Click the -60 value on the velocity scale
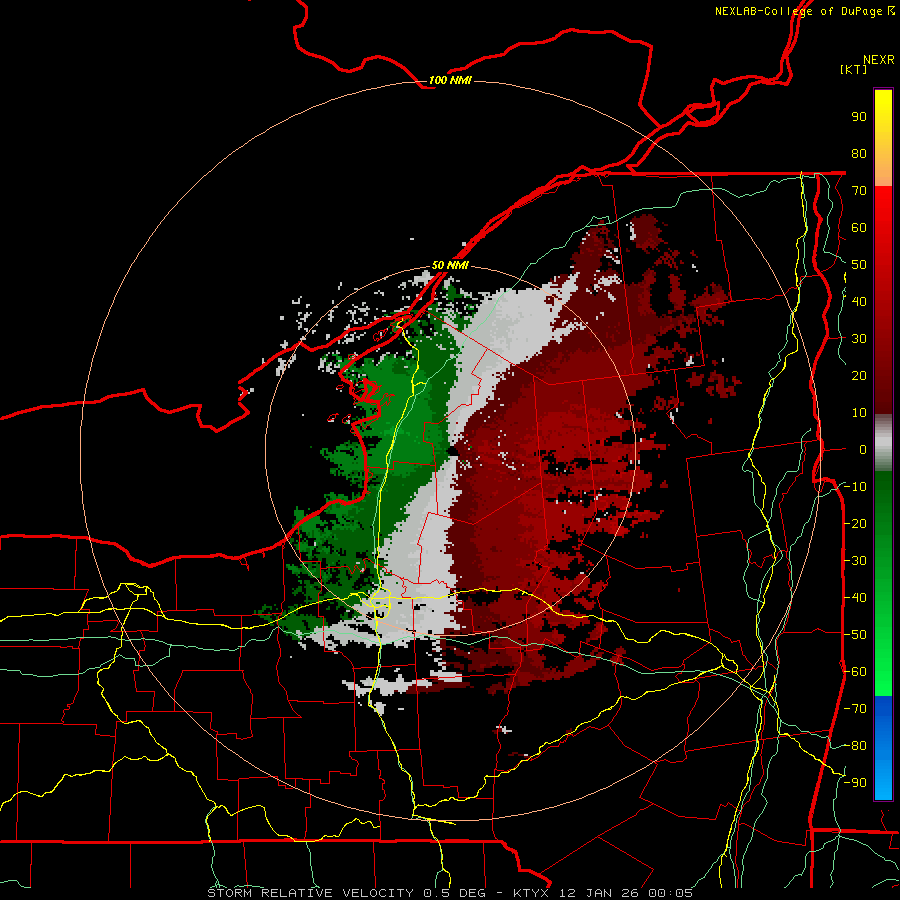 pos(855,672)
